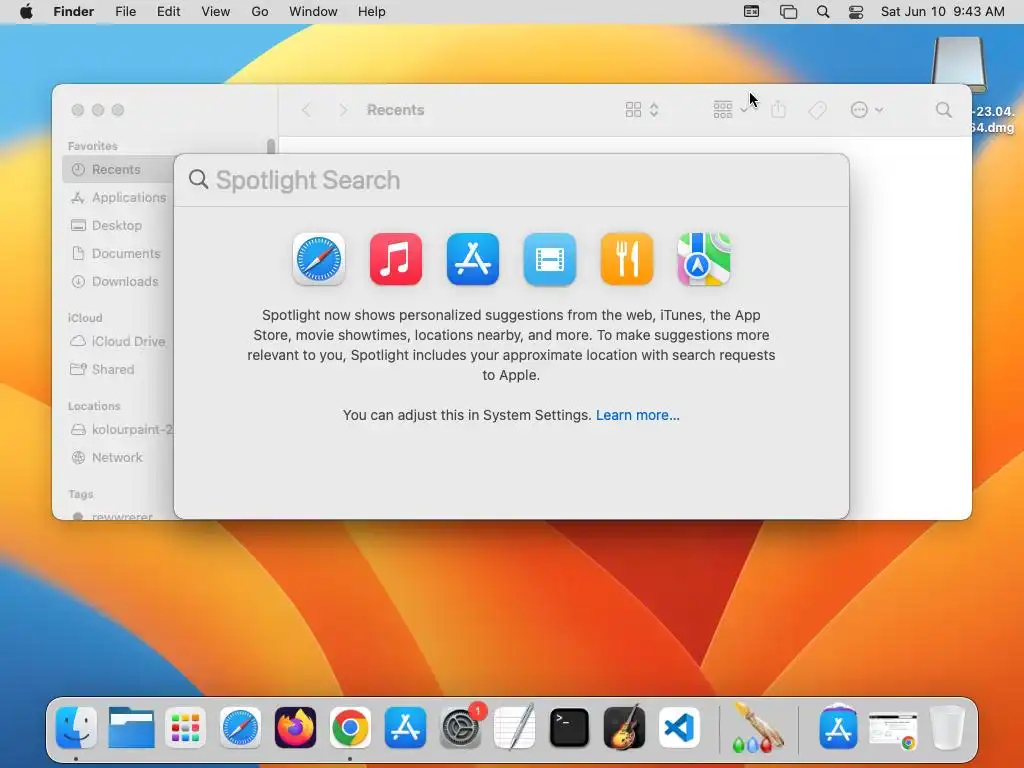
Task: Open KolourPaint brushes icon in Dock
Action: pos(757,728)
